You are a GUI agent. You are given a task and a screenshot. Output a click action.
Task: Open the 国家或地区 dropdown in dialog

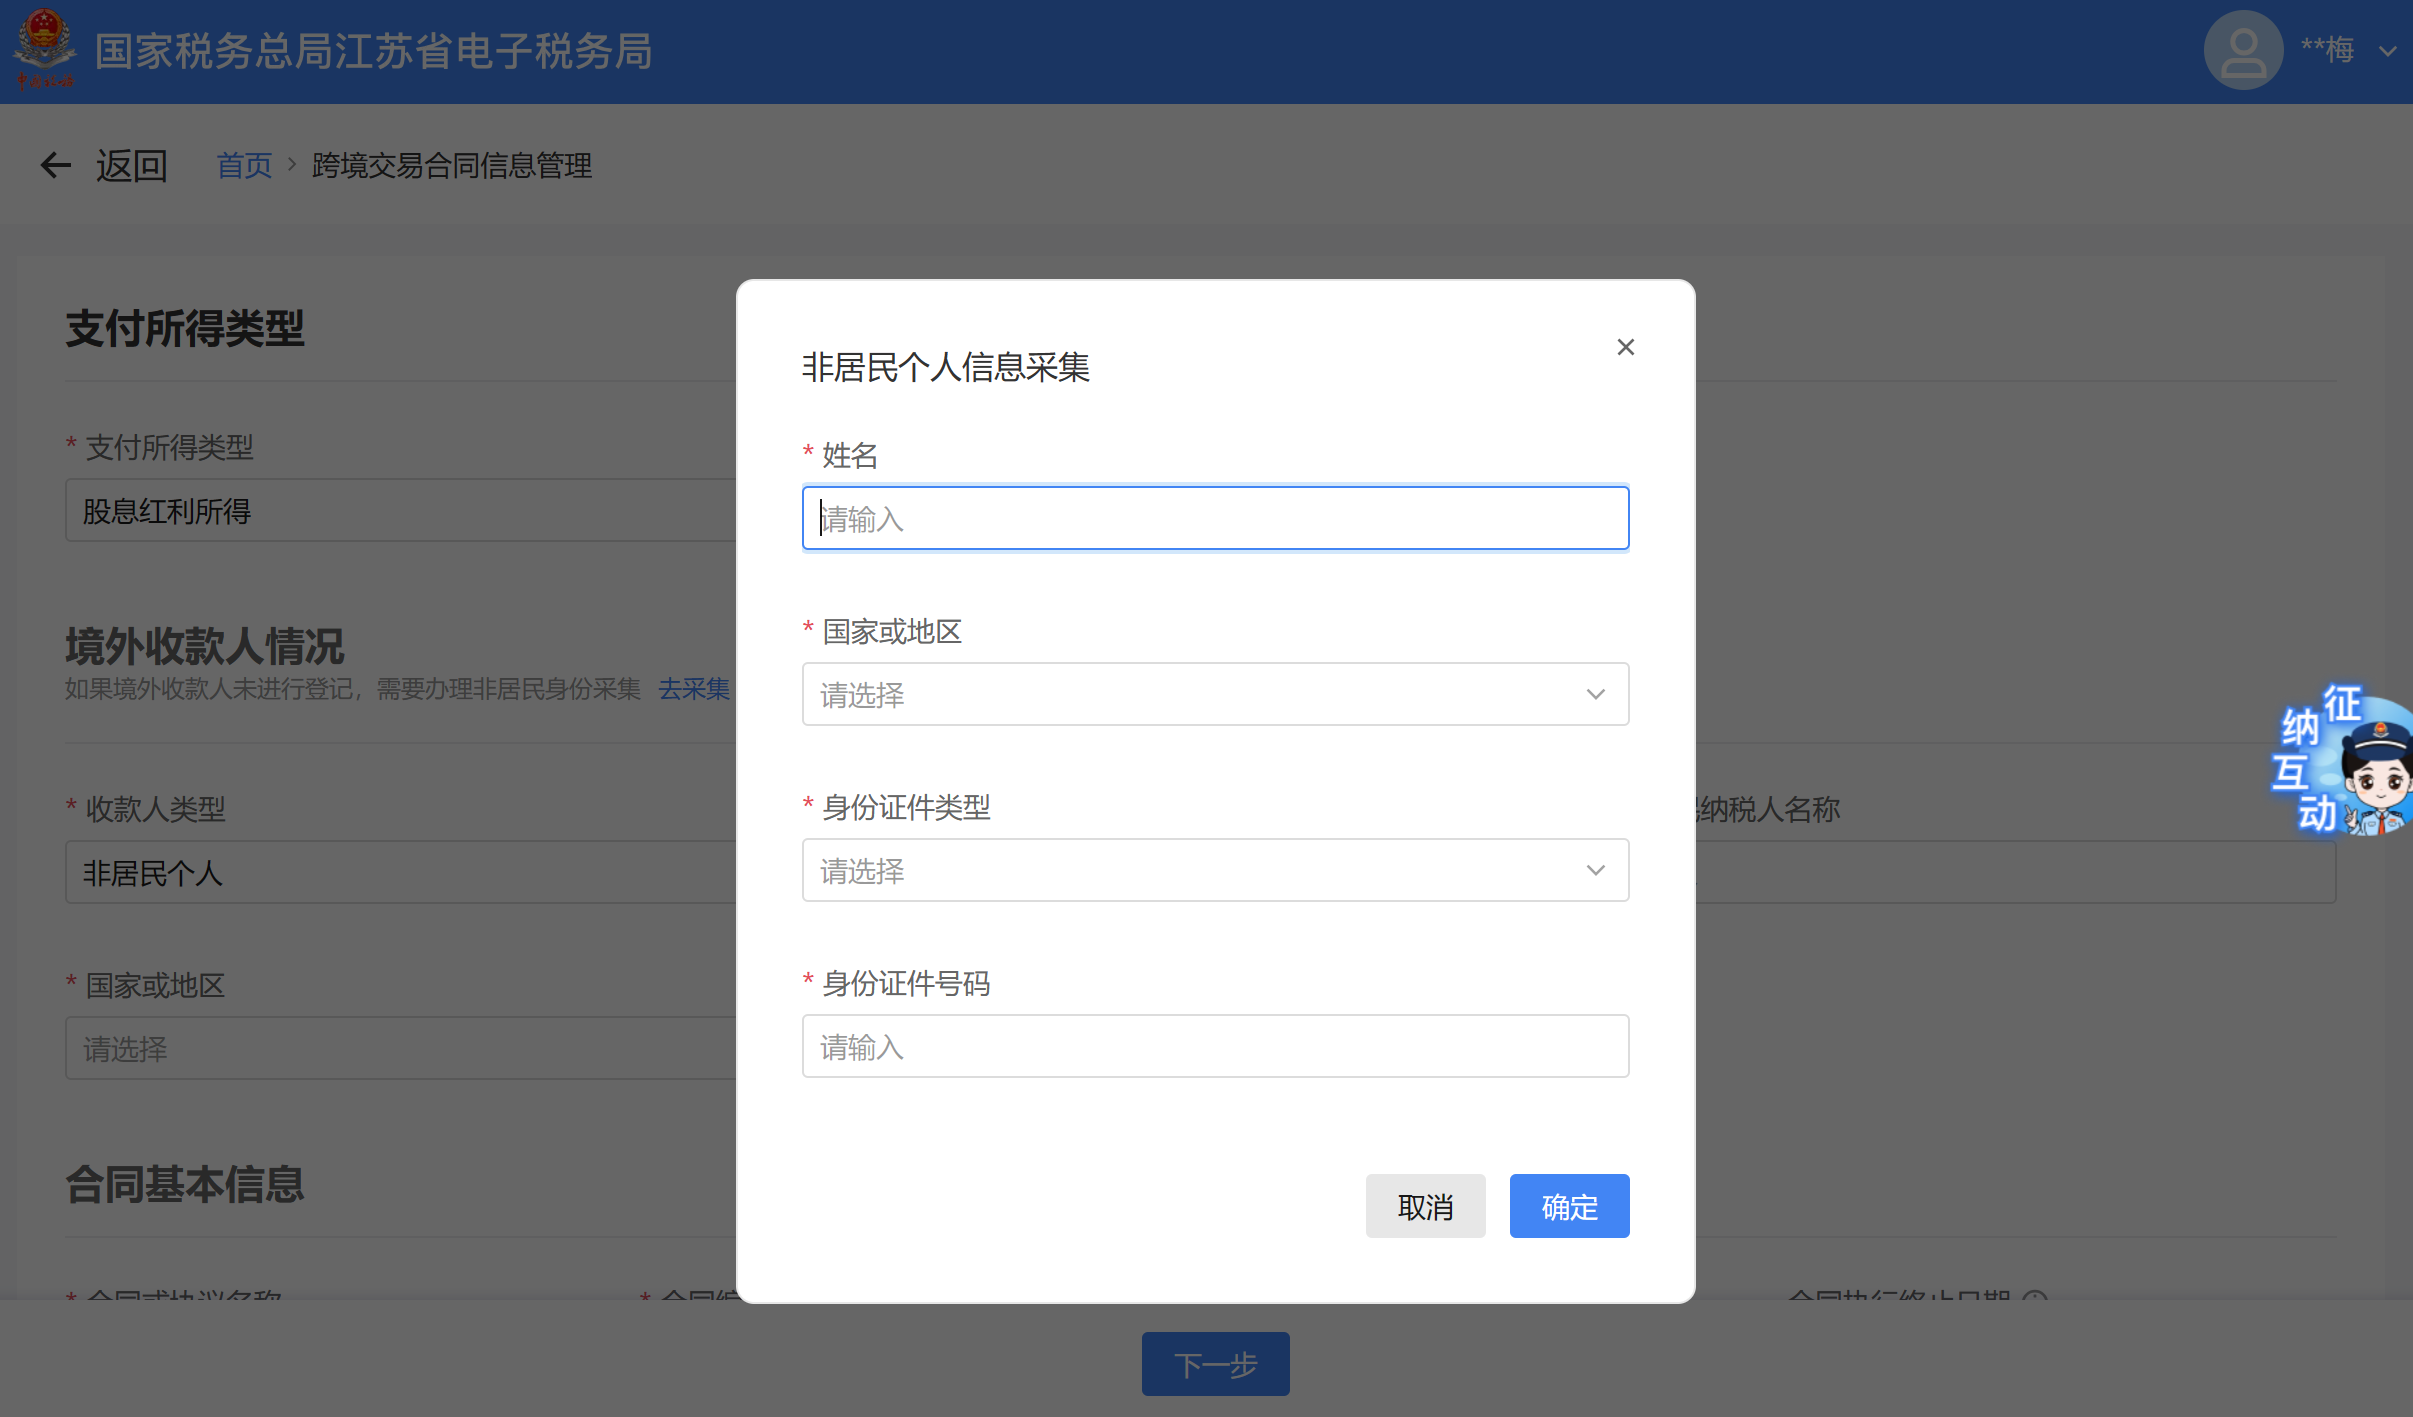[1215, 694]
